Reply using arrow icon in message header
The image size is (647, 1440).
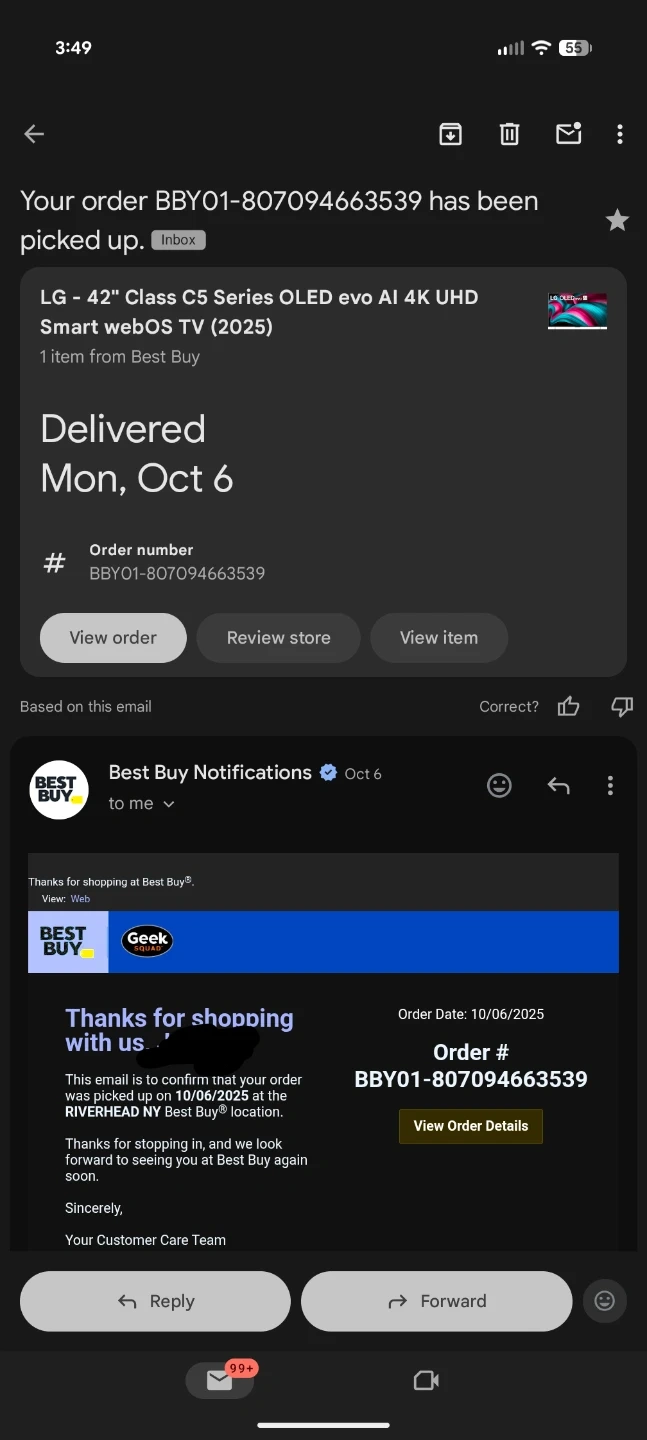click(559, 786)
